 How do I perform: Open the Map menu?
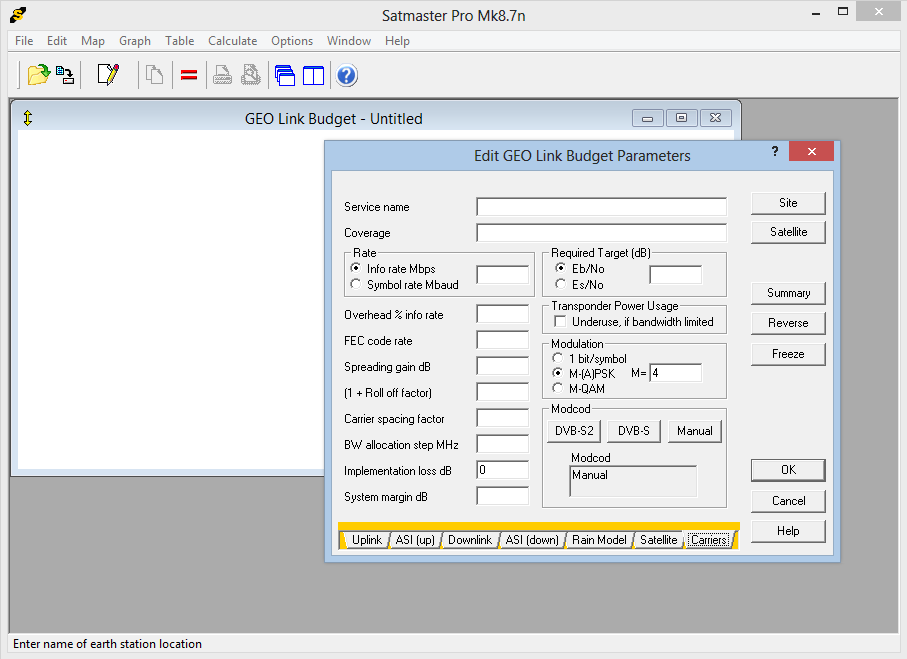[x=93, y=41]
